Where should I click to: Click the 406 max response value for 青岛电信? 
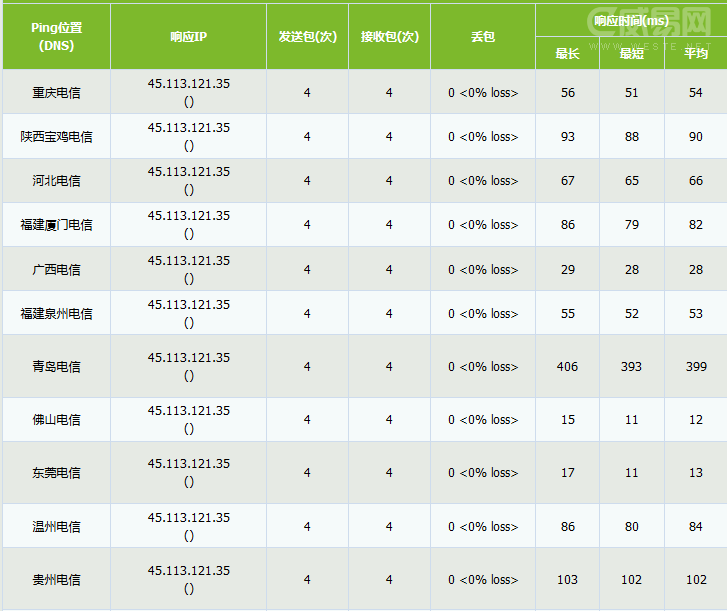tap(567, 367)
